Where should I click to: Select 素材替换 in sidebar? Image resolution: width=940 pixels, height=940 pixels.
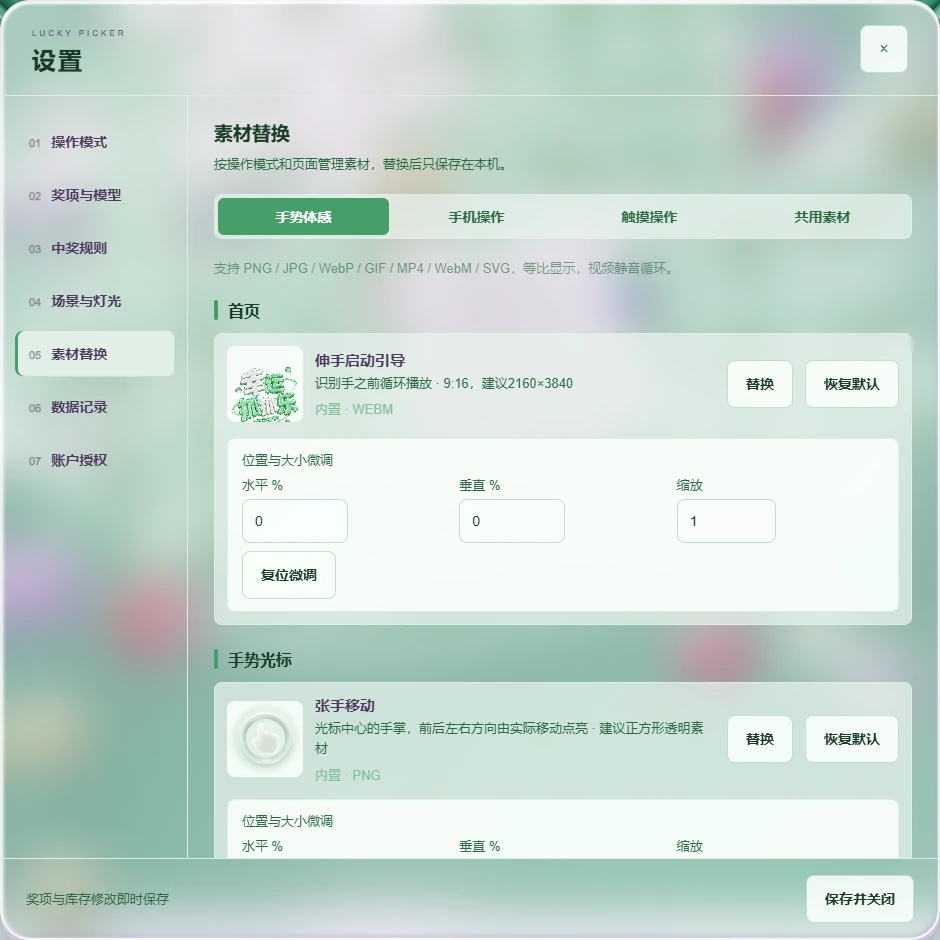point(95,354)
